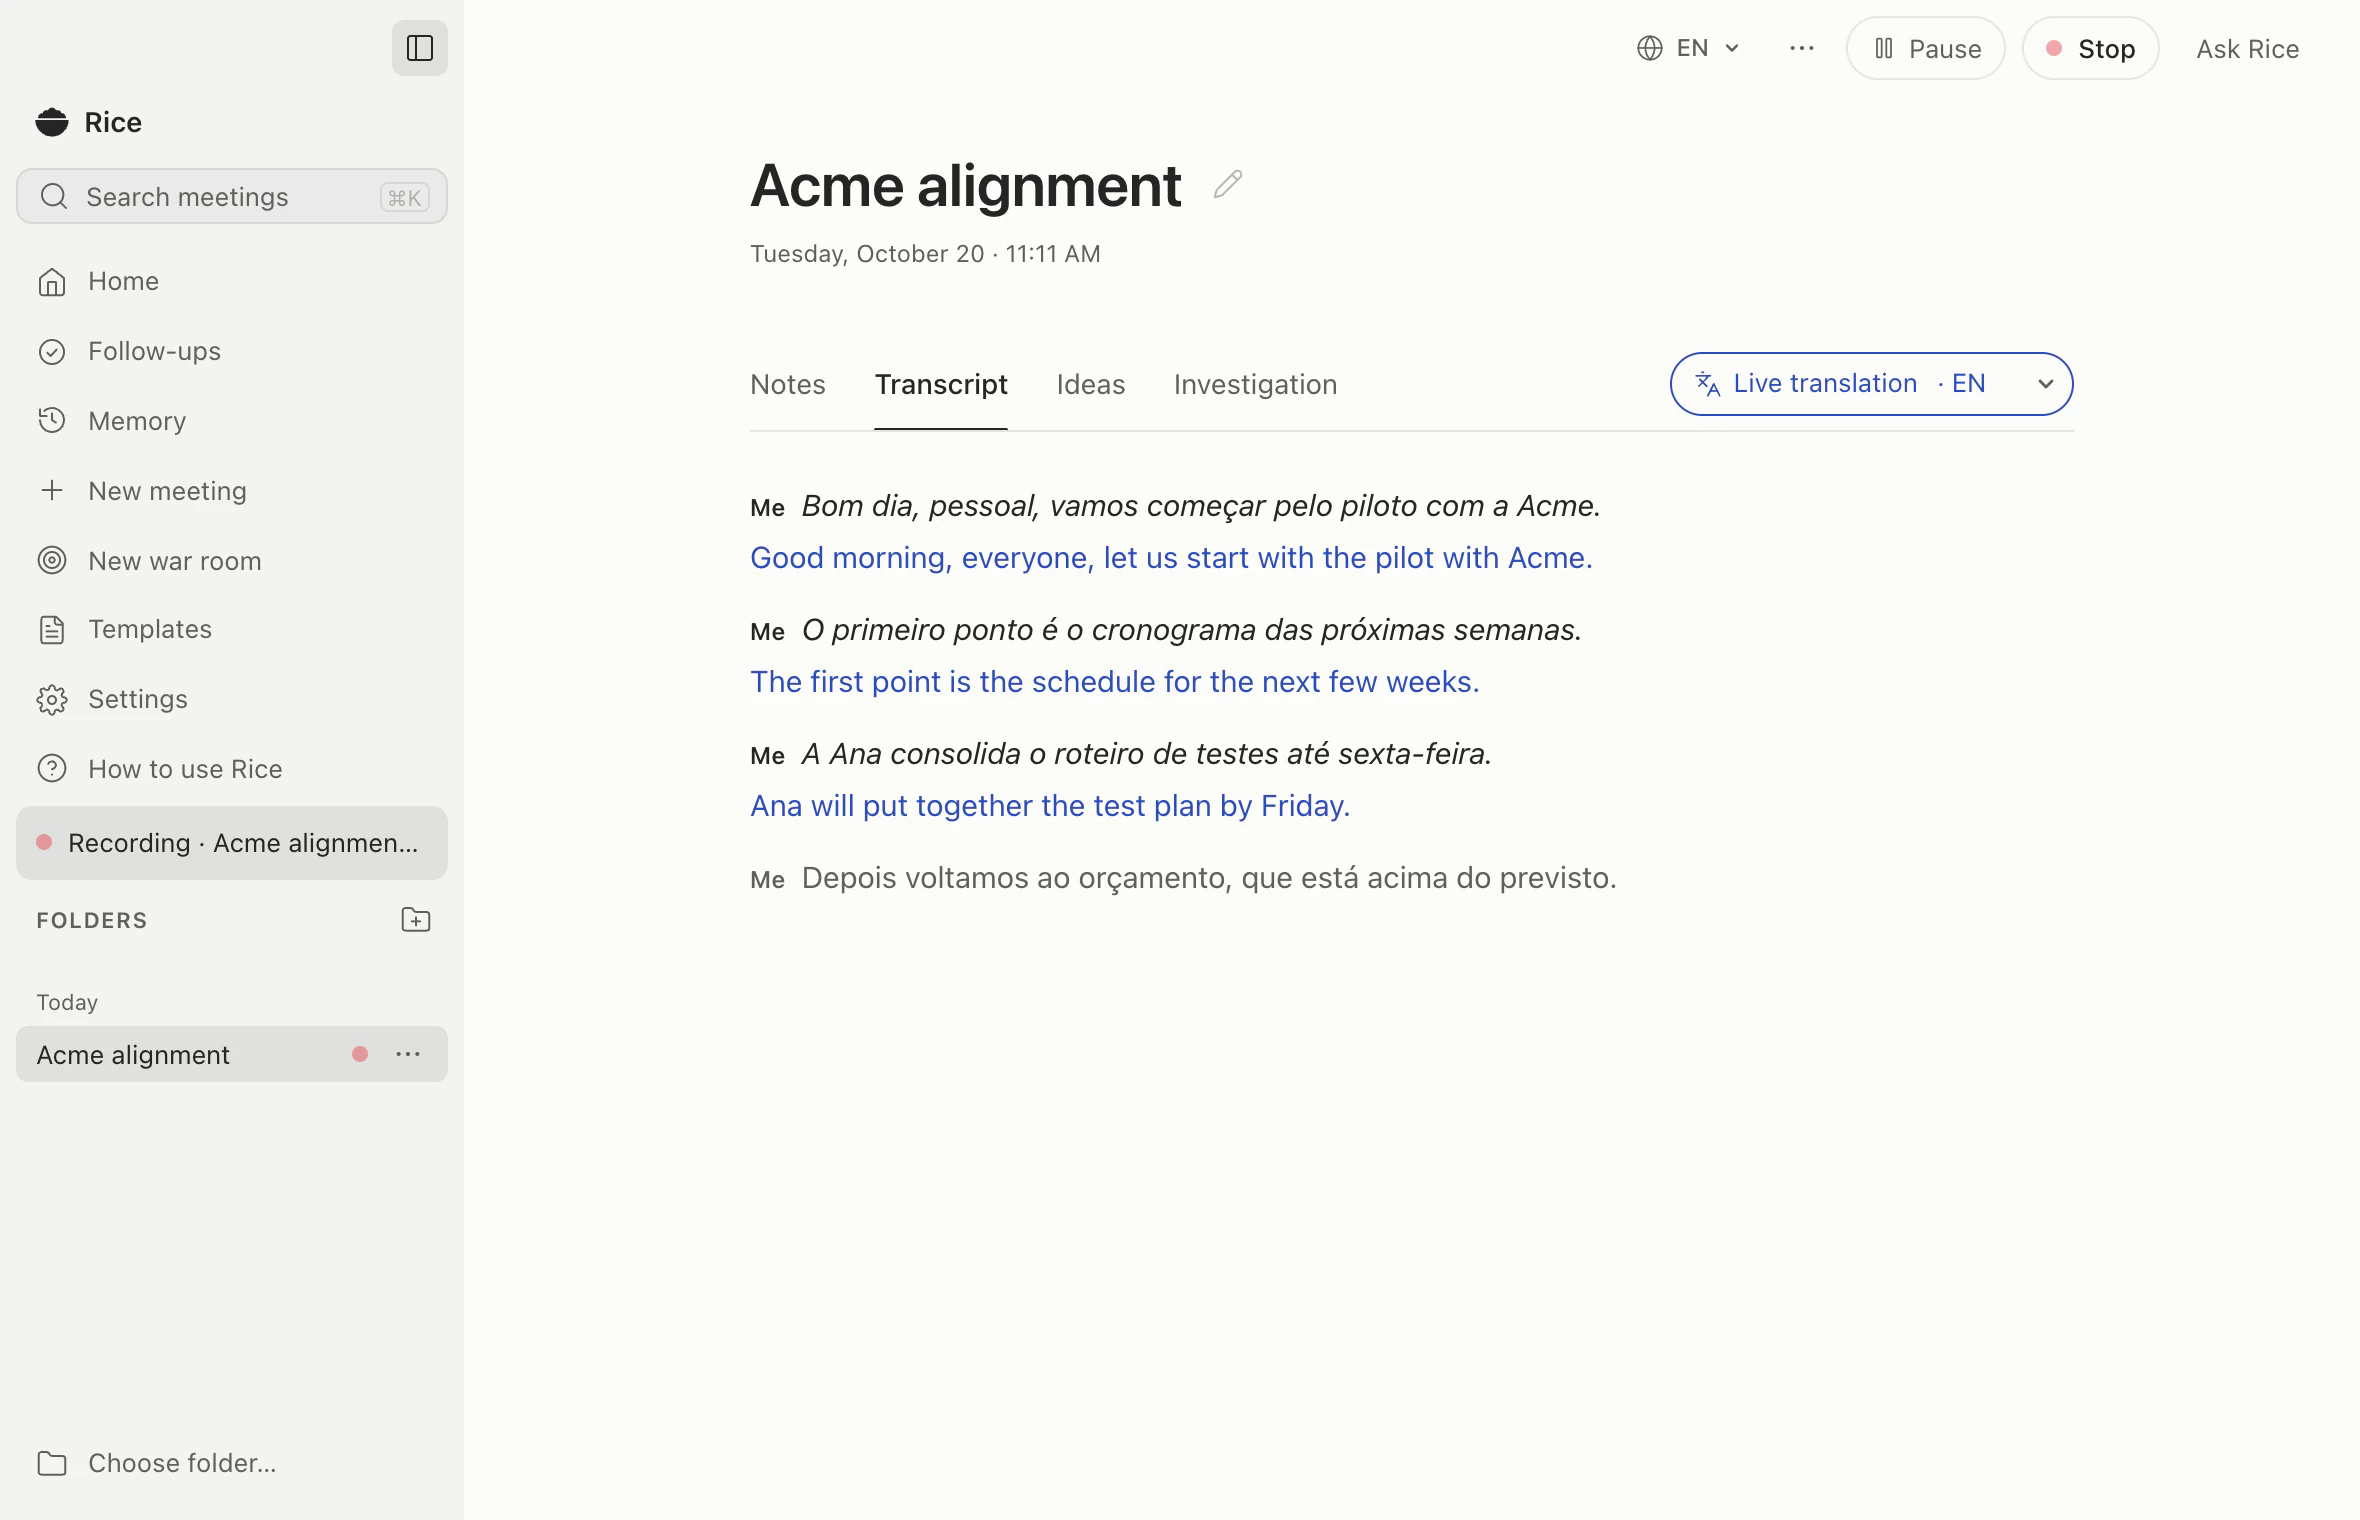Screen dimensions: 2360x1520
Task: Click the magnifier icon in search box
Action: 54,196
